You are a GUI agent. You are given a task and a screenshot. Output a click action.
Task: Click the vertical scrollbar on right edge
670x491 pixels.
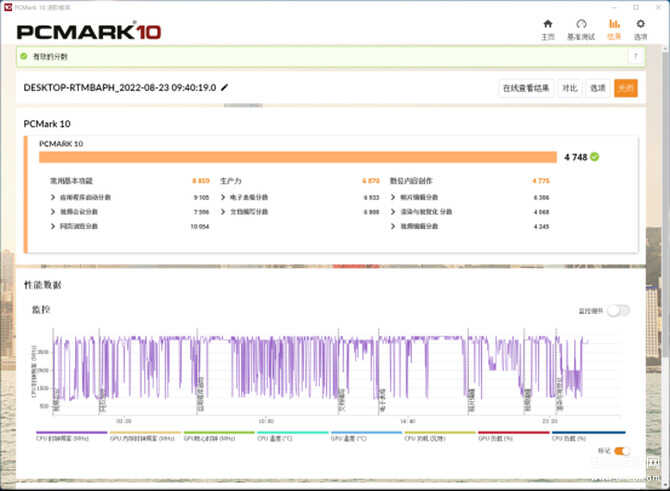click(x=667, y=205)
